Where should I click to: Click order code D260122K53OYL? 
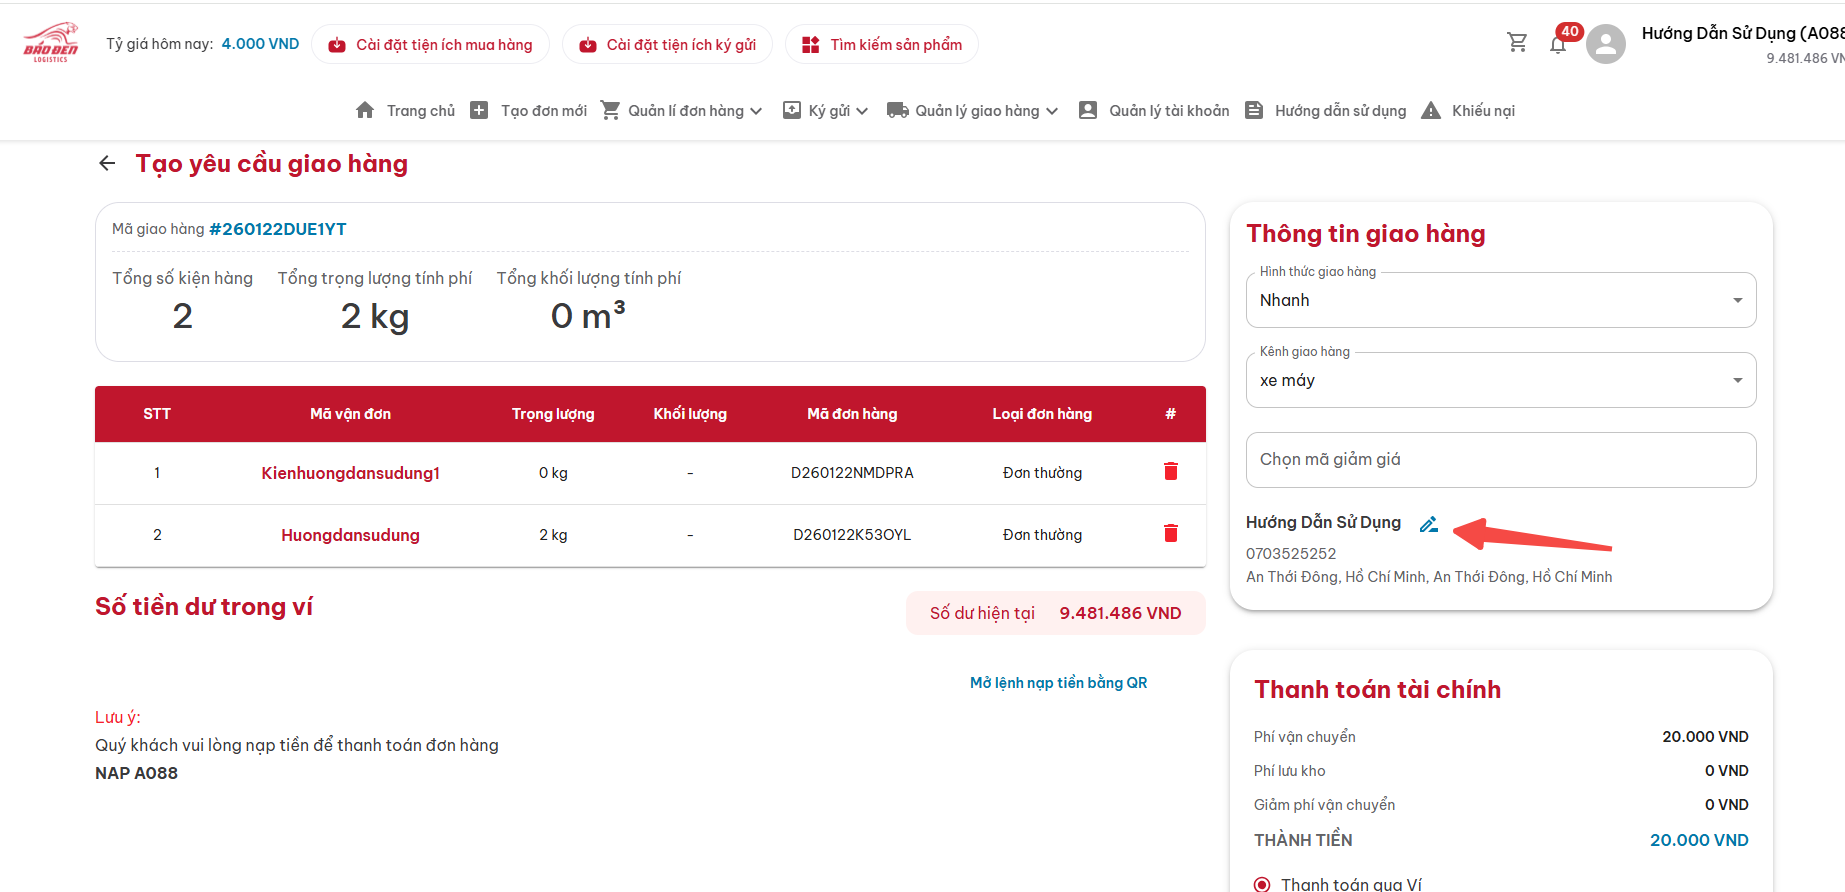tap(852, 535)
